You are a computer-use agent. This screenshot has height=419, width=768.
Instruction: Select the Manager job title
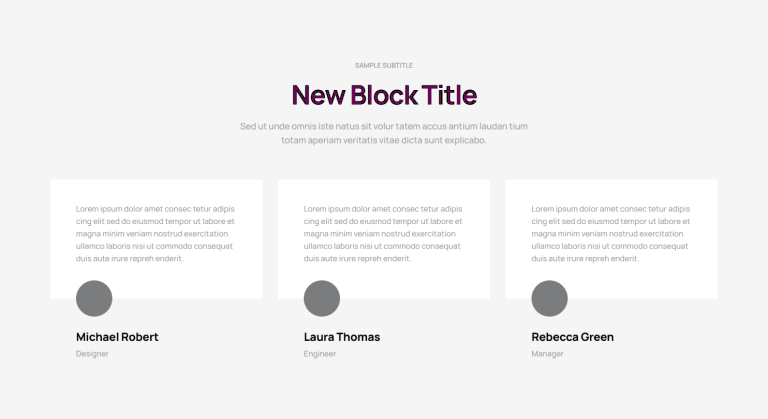pos(548,354)
